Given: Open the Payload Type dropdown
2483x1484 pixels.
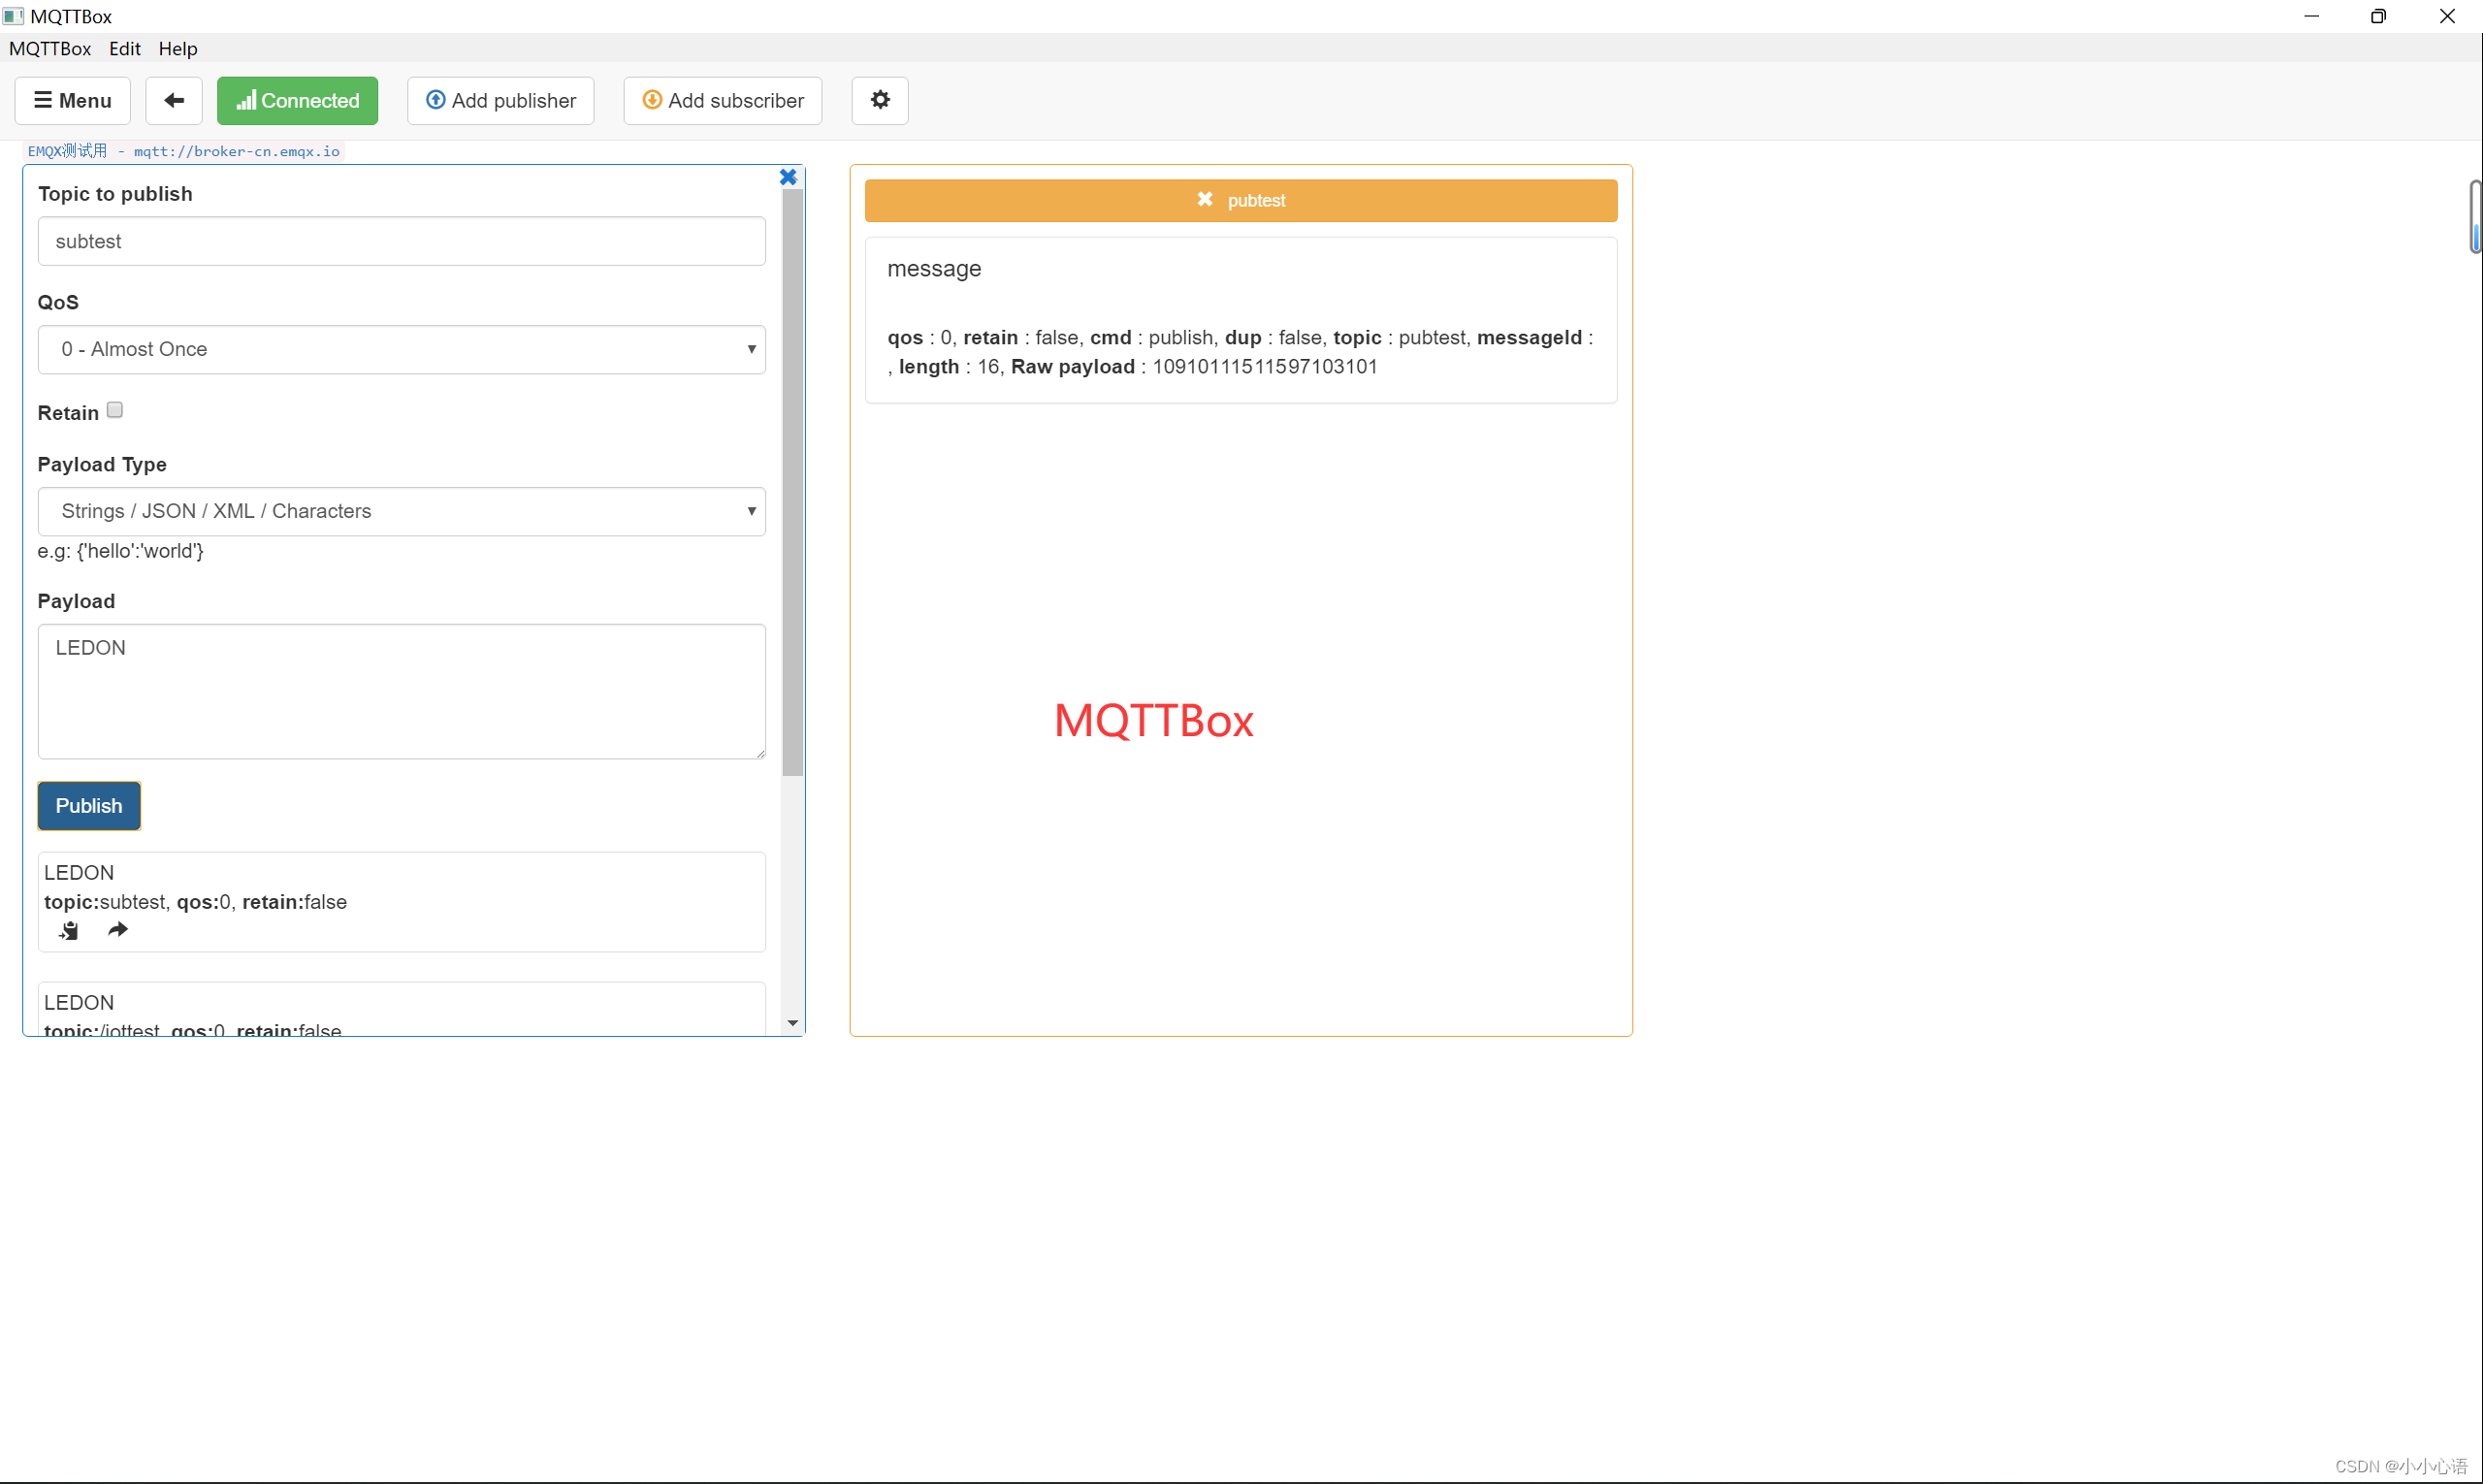Looking at the screenshot, I should 401,511.
